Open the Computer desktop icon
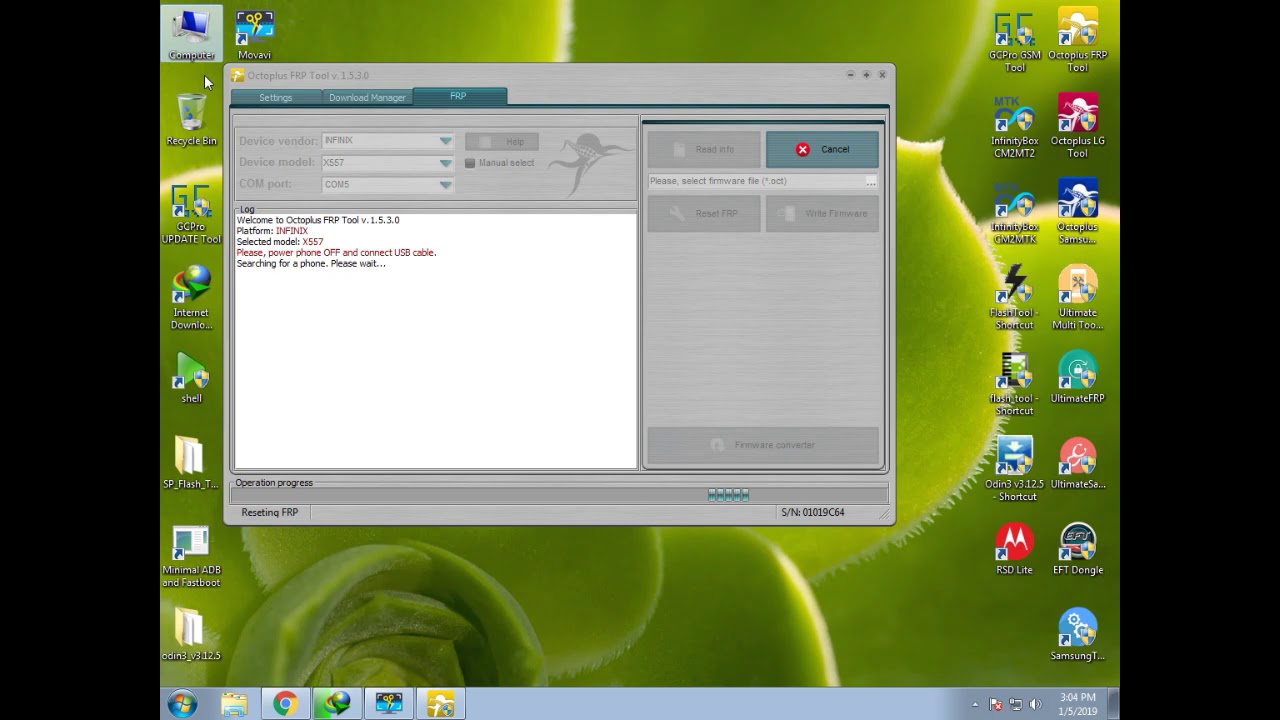1280x720 pixels. tap(191, 34)
